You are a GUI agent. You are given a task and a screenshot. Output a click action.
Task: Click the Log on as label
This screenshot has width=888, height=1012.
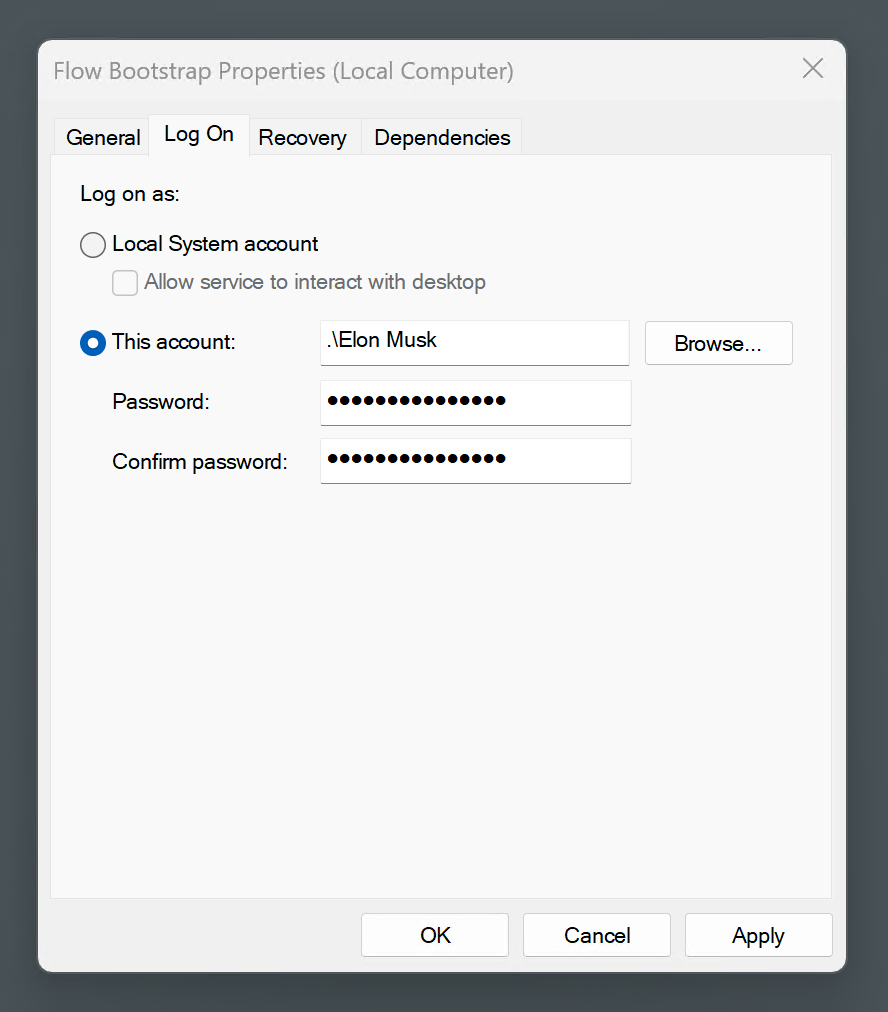pyautogui.click(x=129, y=194)
